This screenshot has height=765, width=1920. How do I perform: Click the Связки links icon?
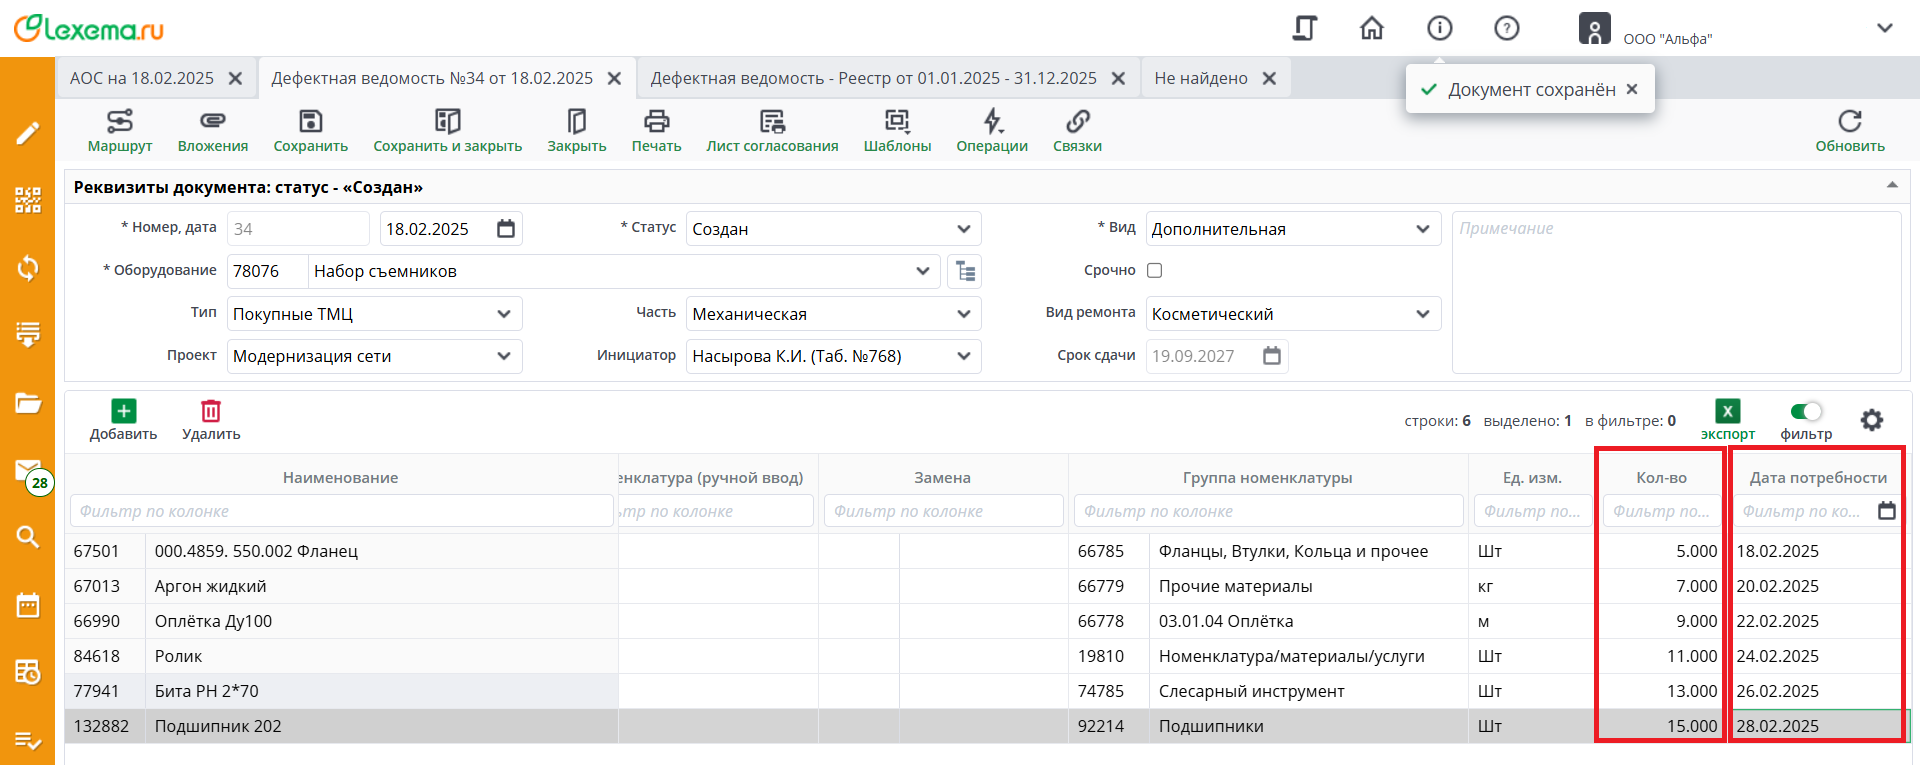tap(1077, 122)
